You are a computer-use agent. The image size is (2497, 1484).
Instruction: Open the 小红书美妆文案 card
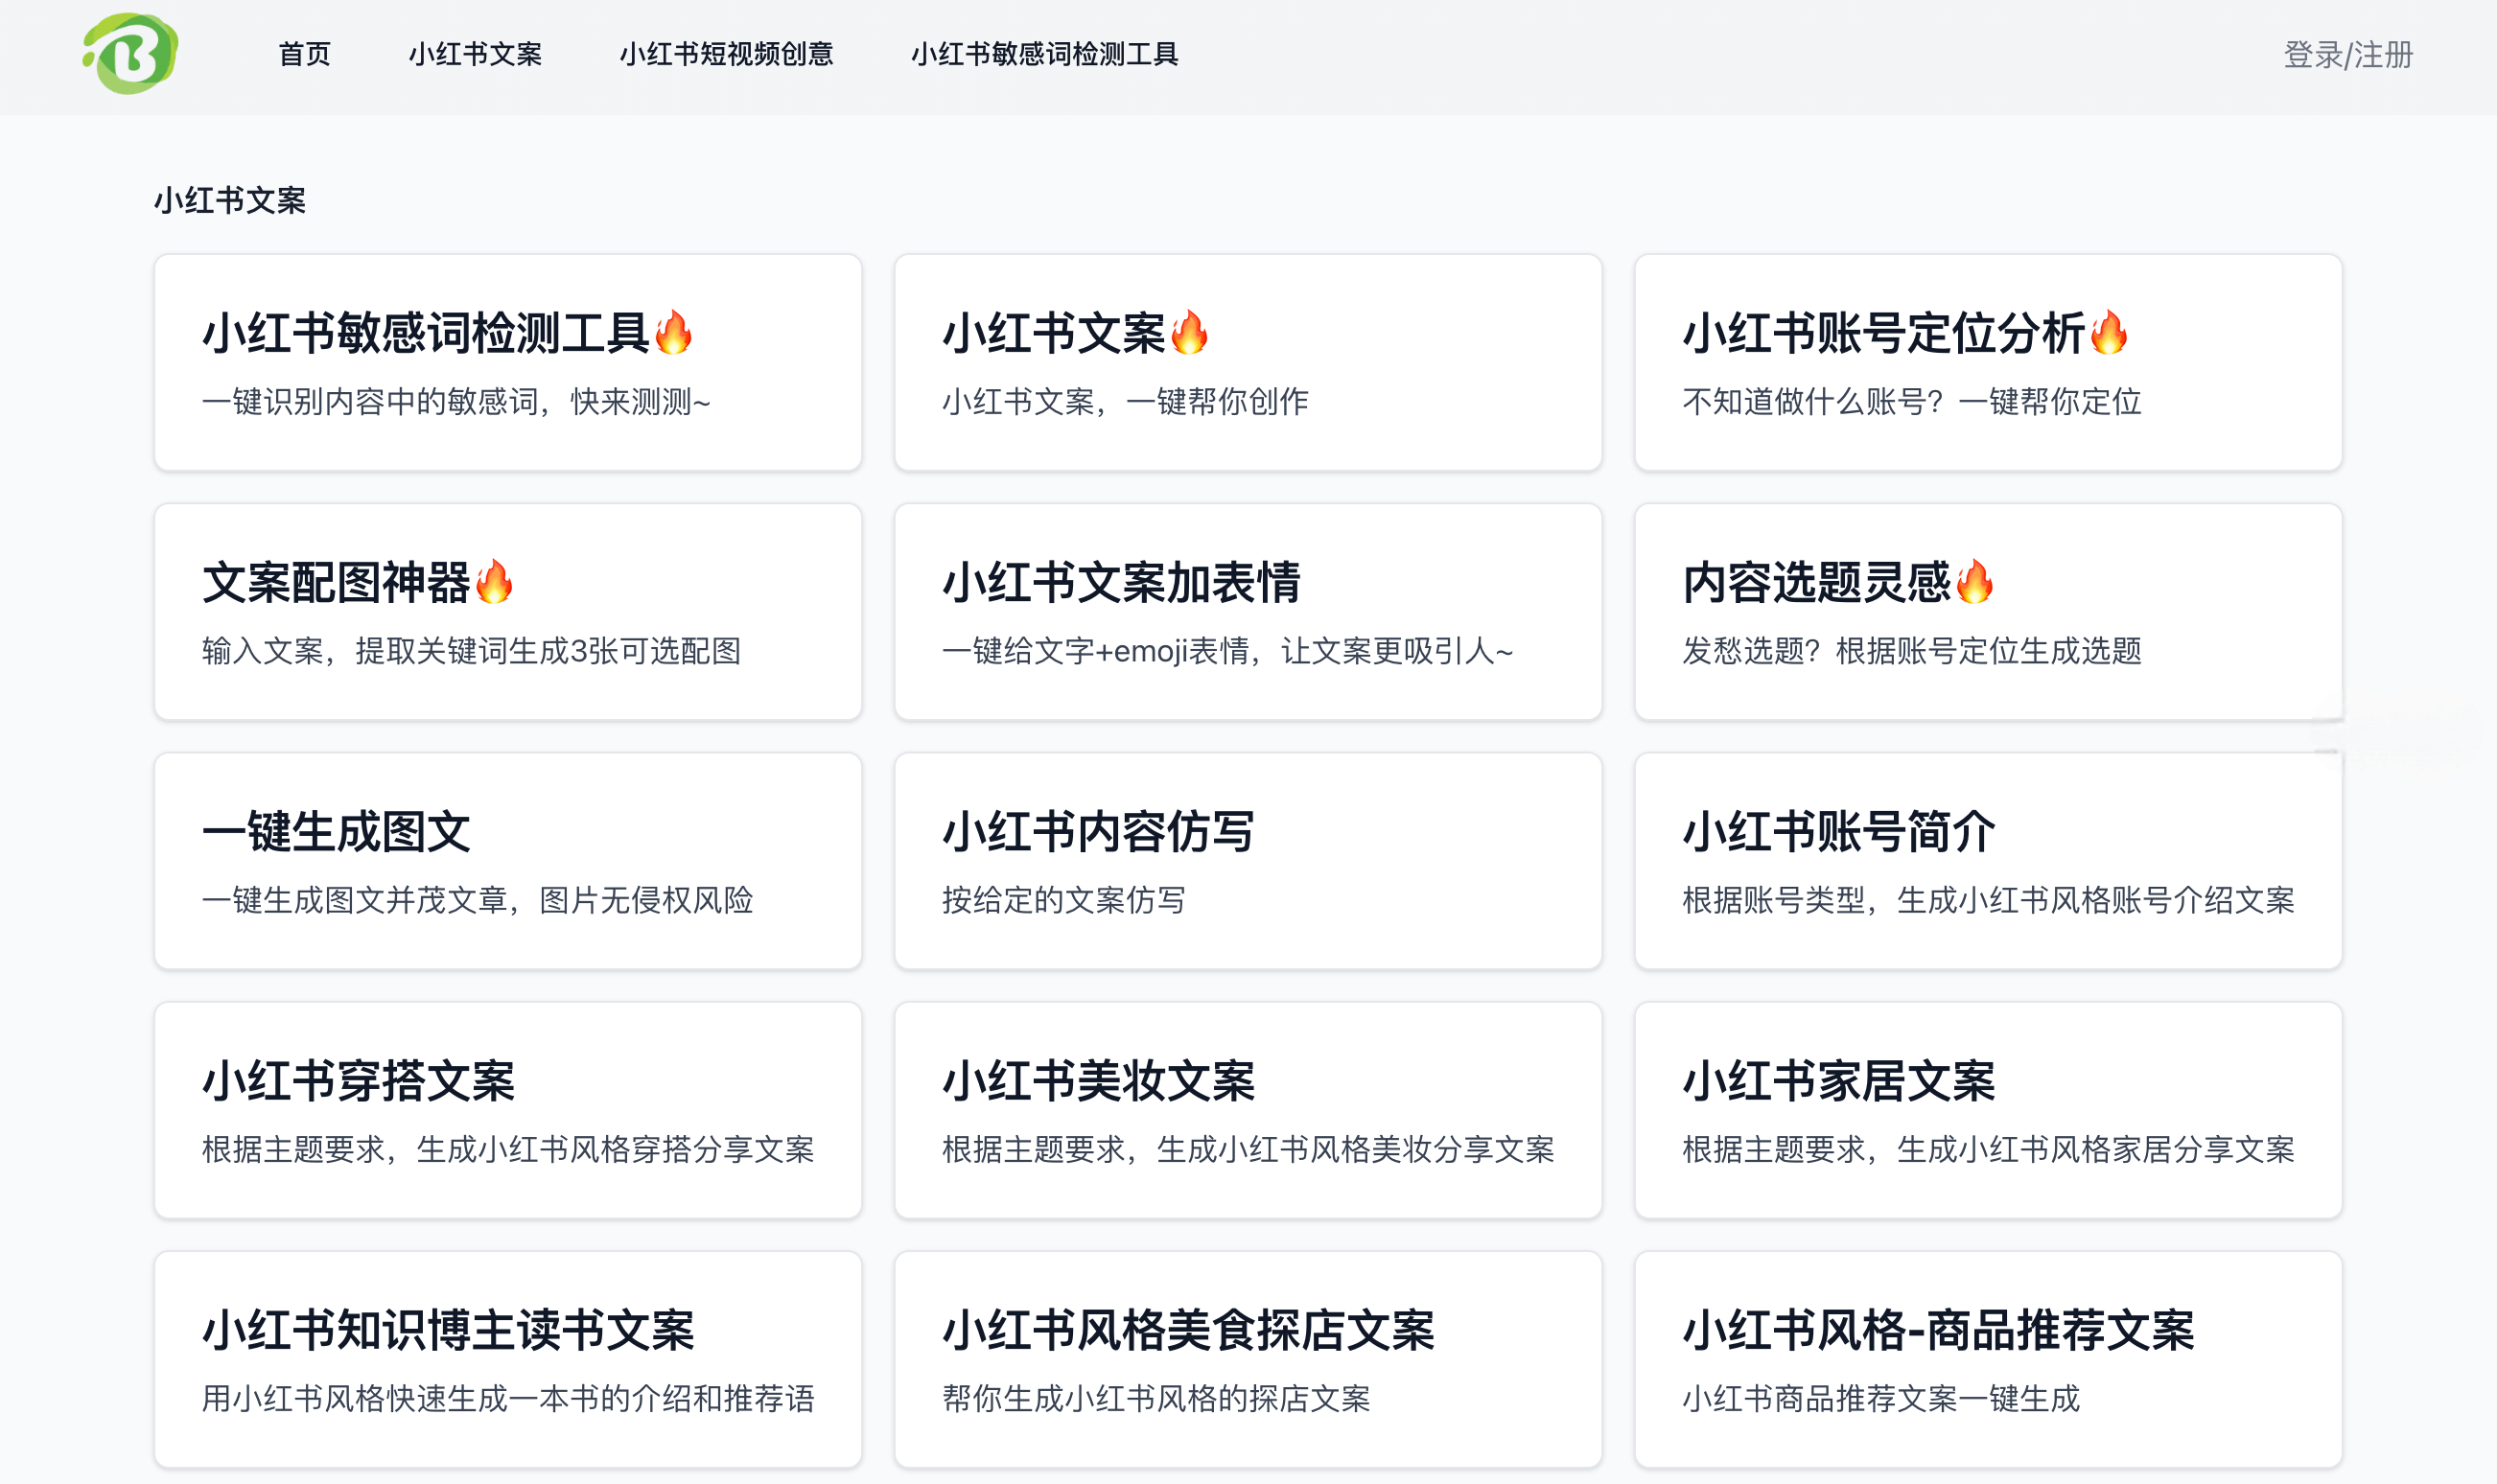(1248, 1109)
